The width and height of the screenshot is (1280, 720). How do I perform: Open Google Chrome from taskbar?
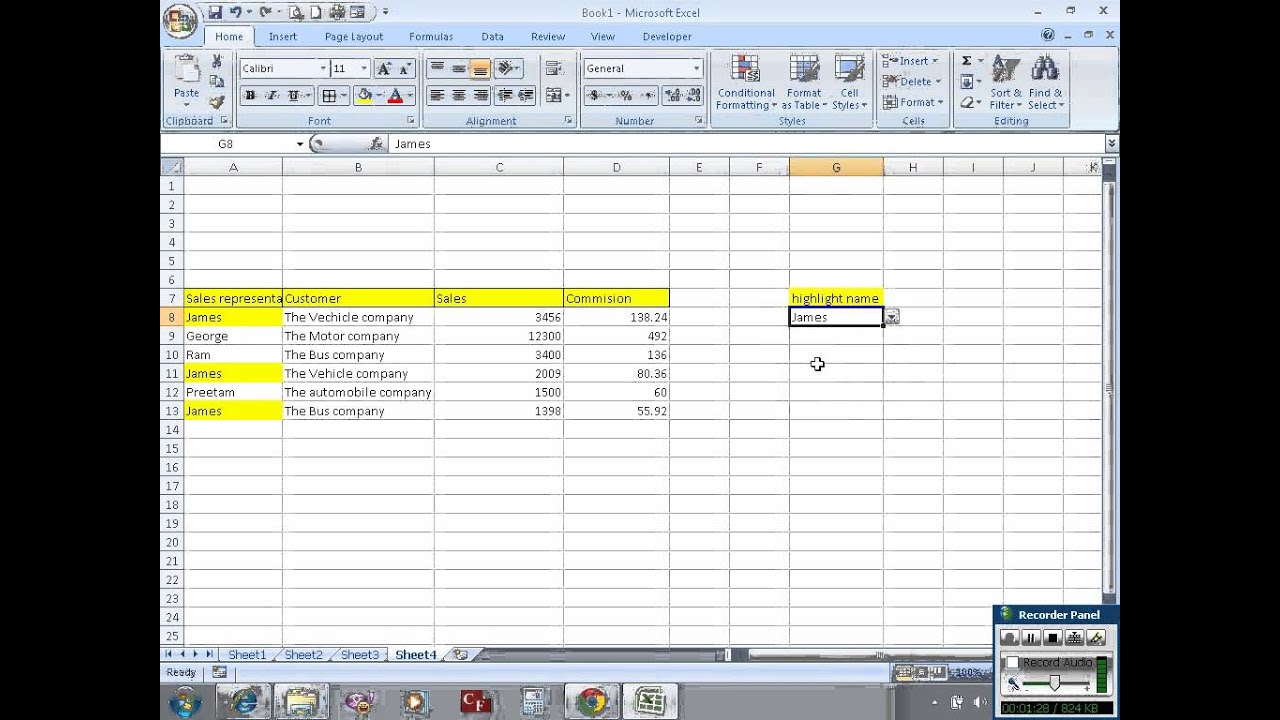tap(591, 702)
